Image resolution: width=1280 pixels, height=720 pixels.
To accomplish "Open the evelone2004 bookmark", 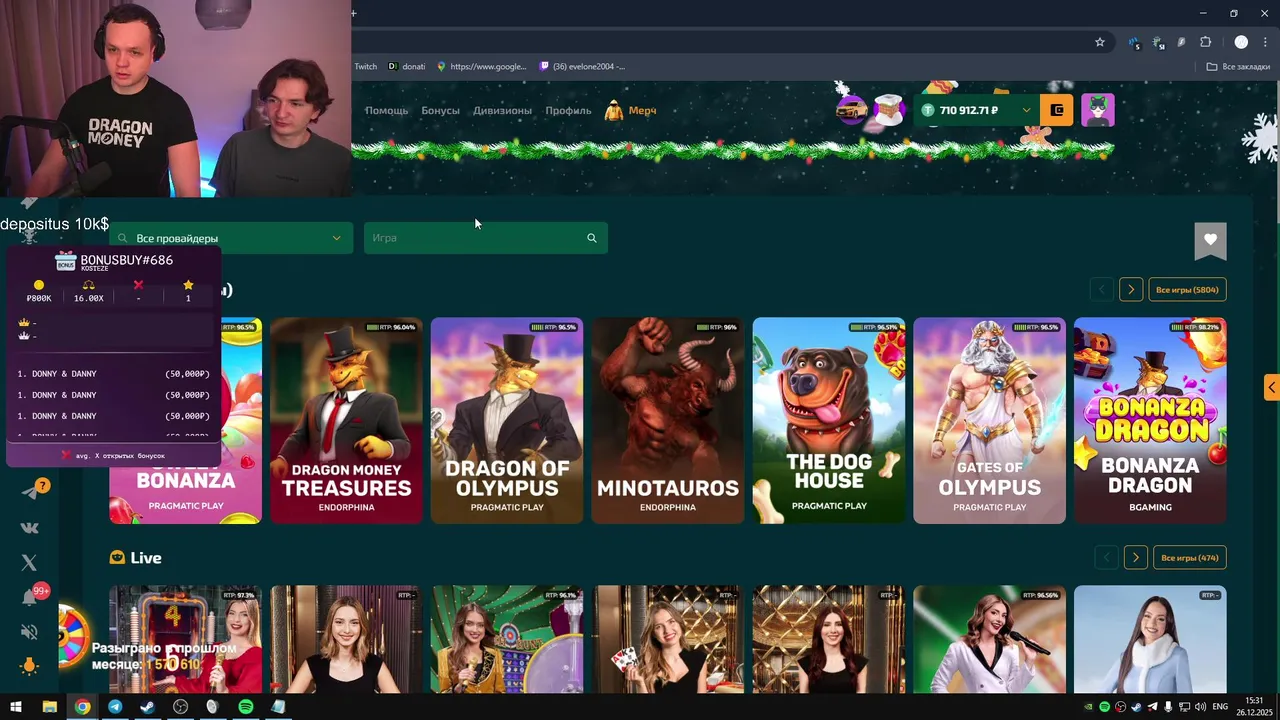I will click(582, 67).
